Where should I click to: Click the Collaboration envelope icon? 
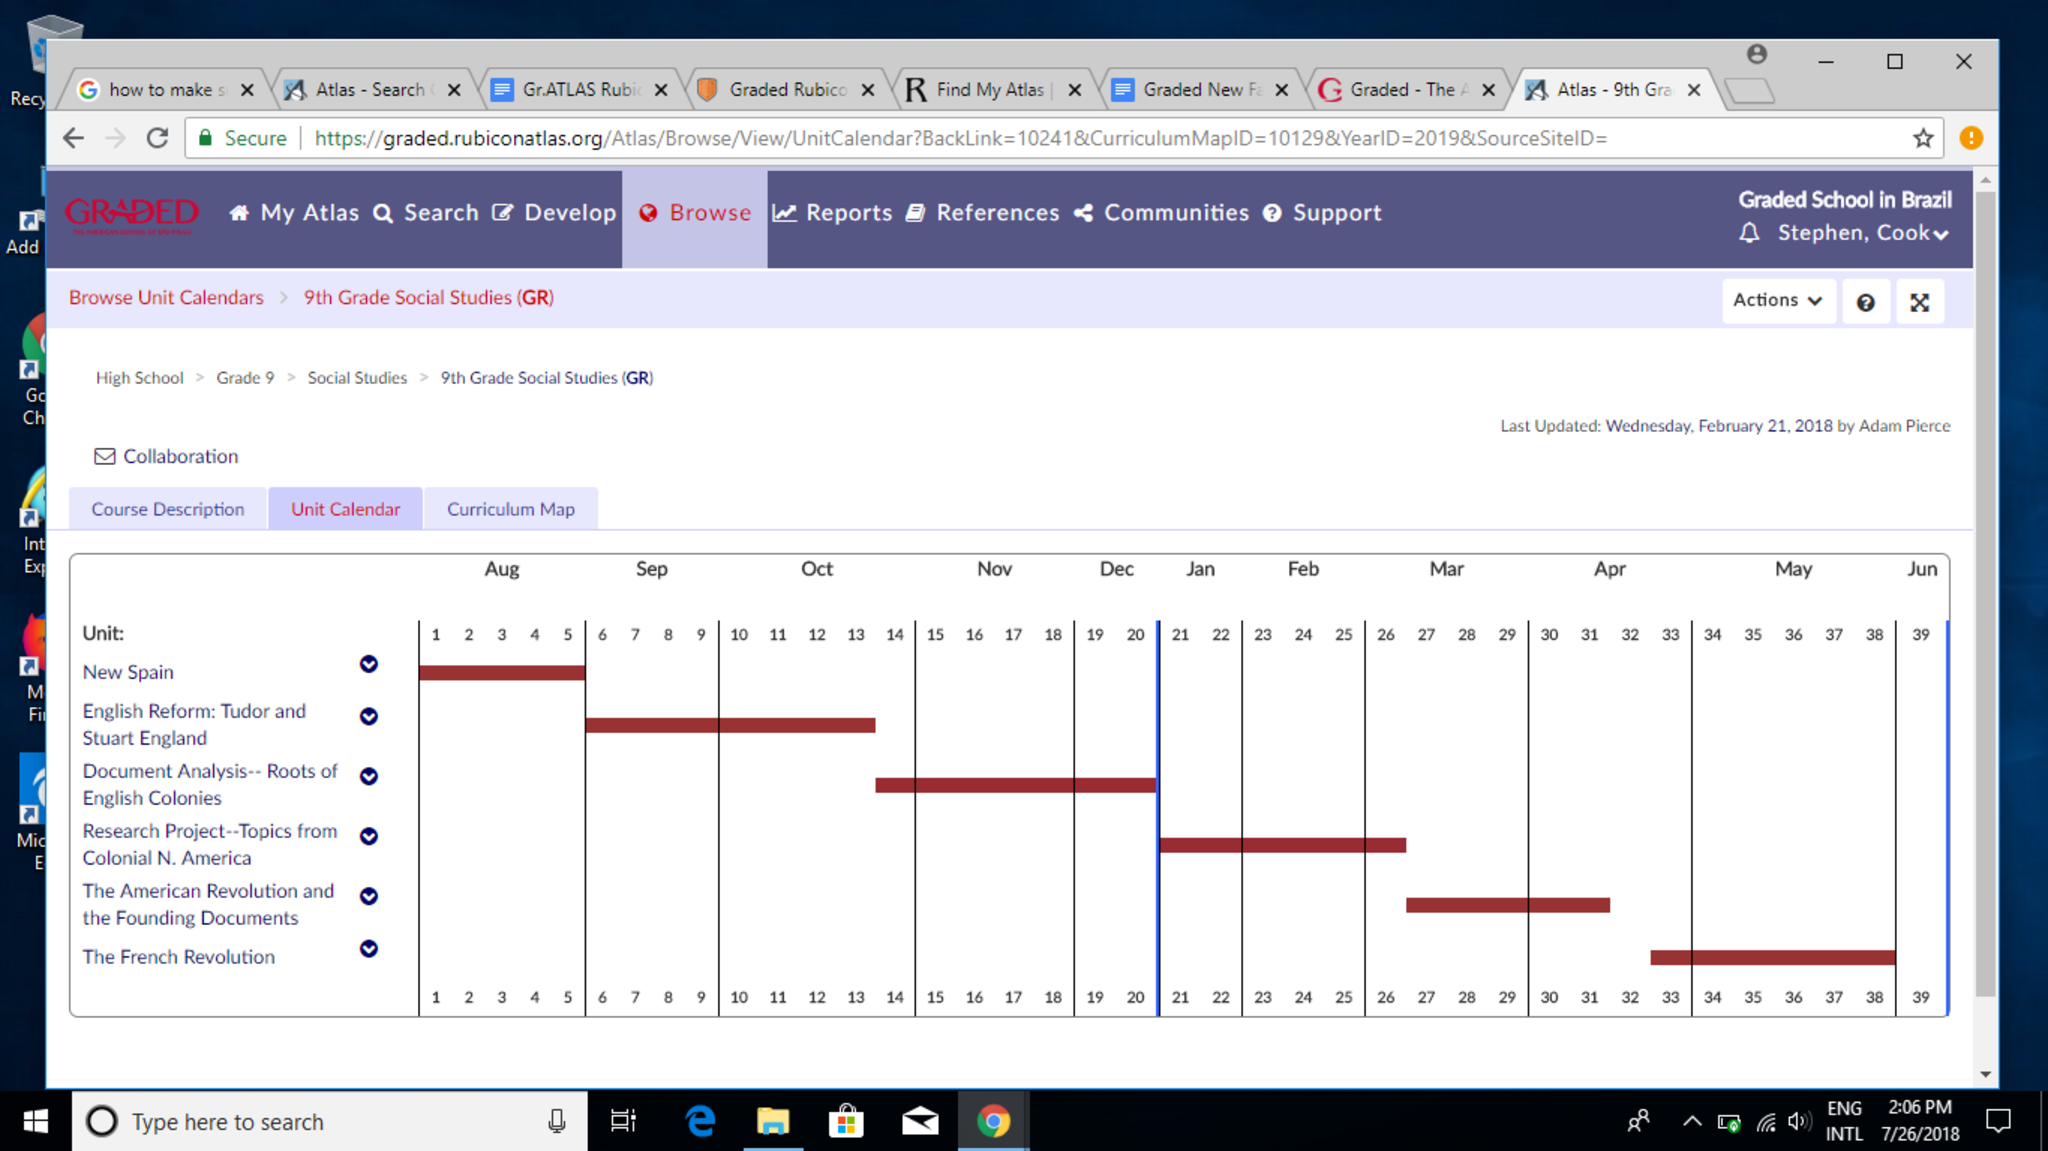point(104,456)
